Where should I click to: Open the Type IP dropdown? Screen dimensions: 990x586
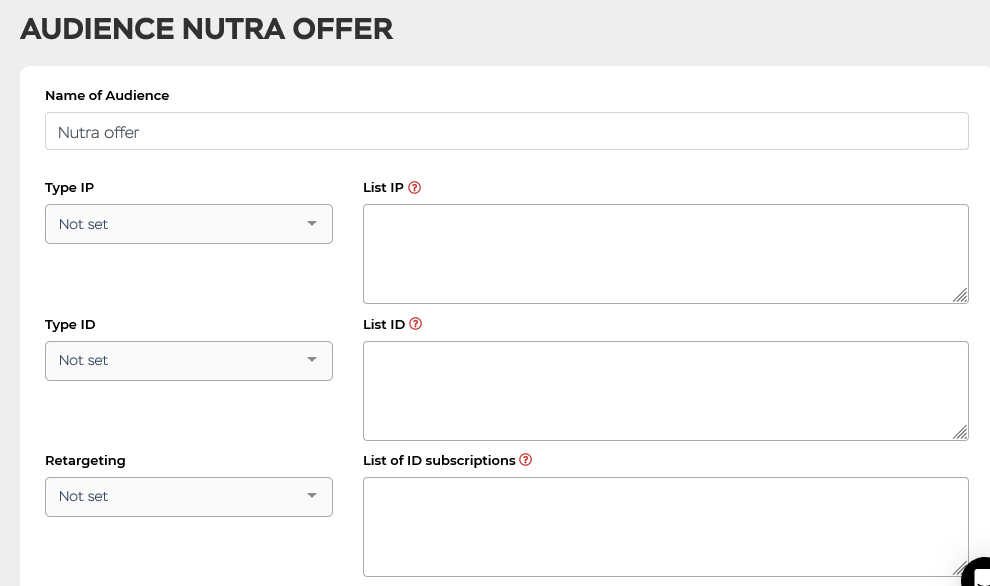point(189,224)
